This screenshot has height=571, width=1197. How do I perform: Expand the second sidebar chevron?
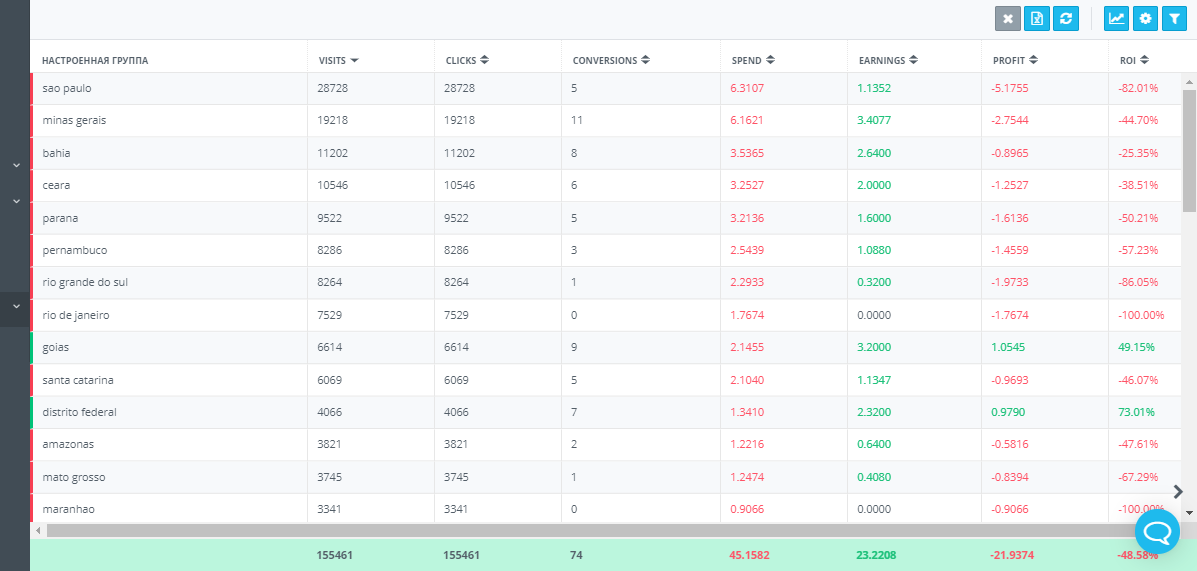16,201
